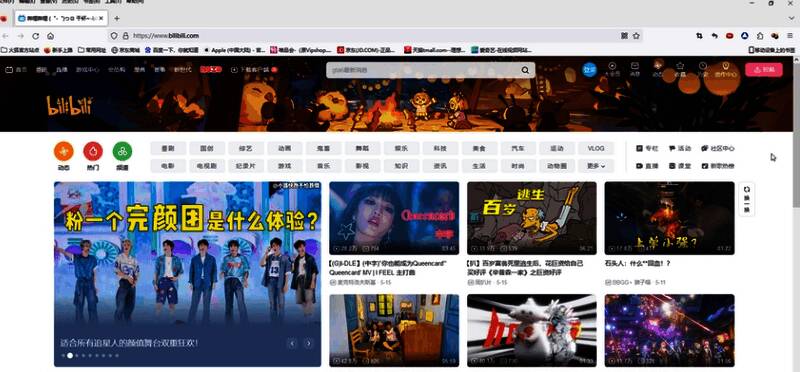Select the 美食 category
The image size is (800, 372).
[479, 148]
